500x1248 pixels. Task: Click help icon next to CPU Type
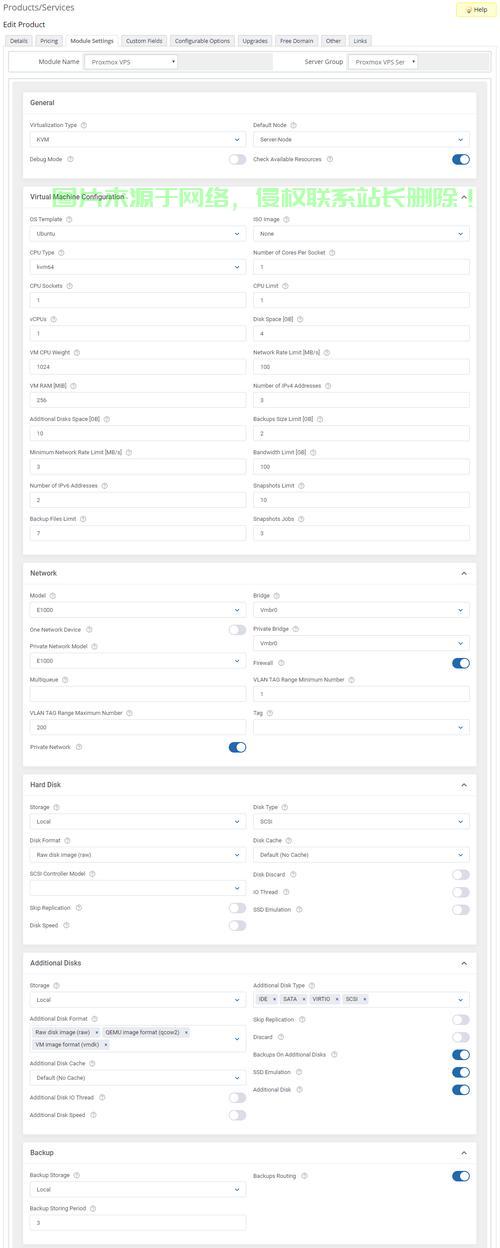click(x=62, y=253)
